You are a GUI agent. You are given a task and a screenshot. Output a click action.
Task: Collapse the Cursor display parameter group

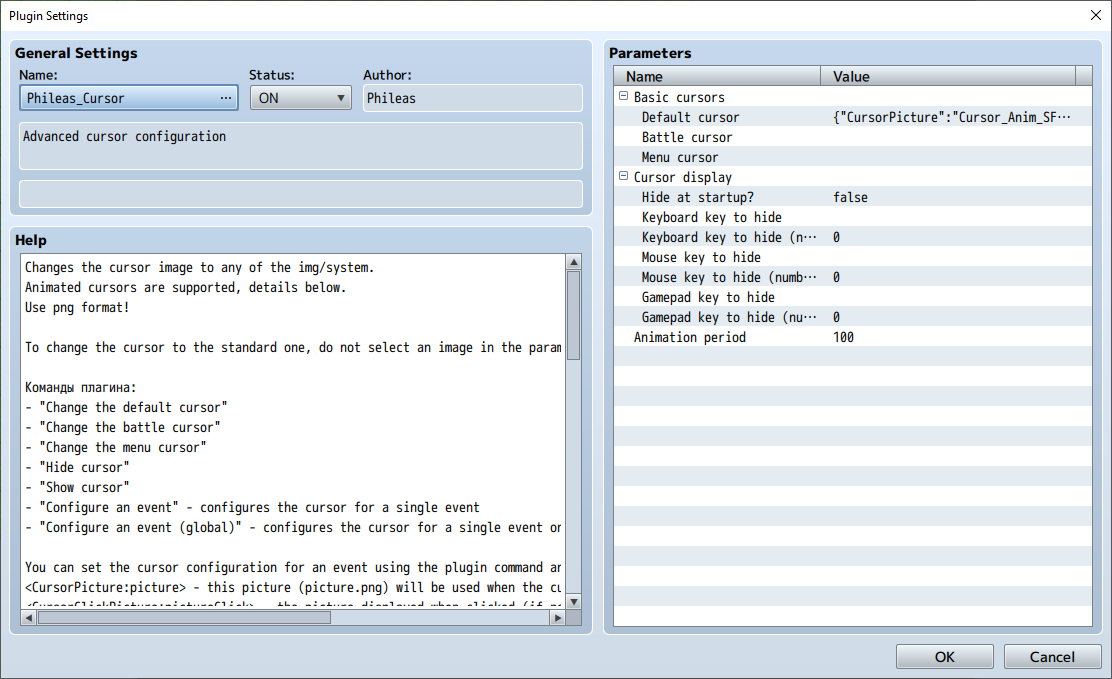point(622,177)
